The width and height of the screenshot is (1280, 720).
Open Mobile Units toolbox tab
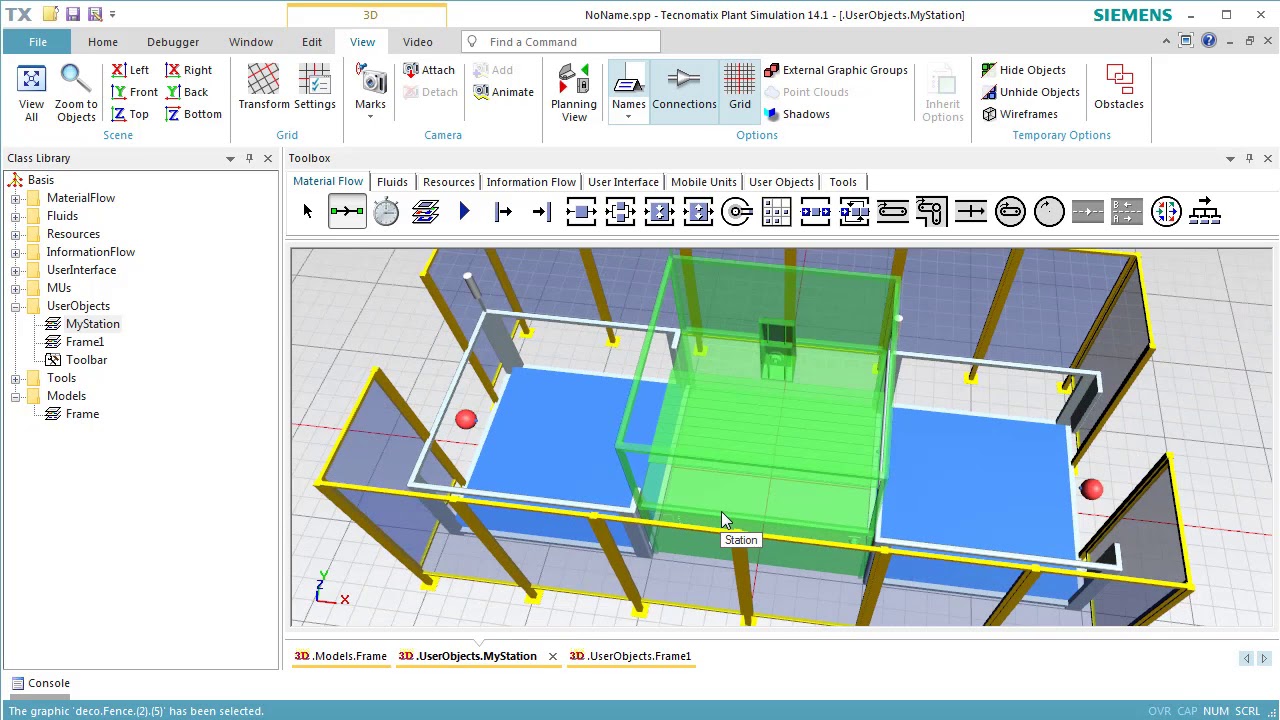tap(704, 182)
